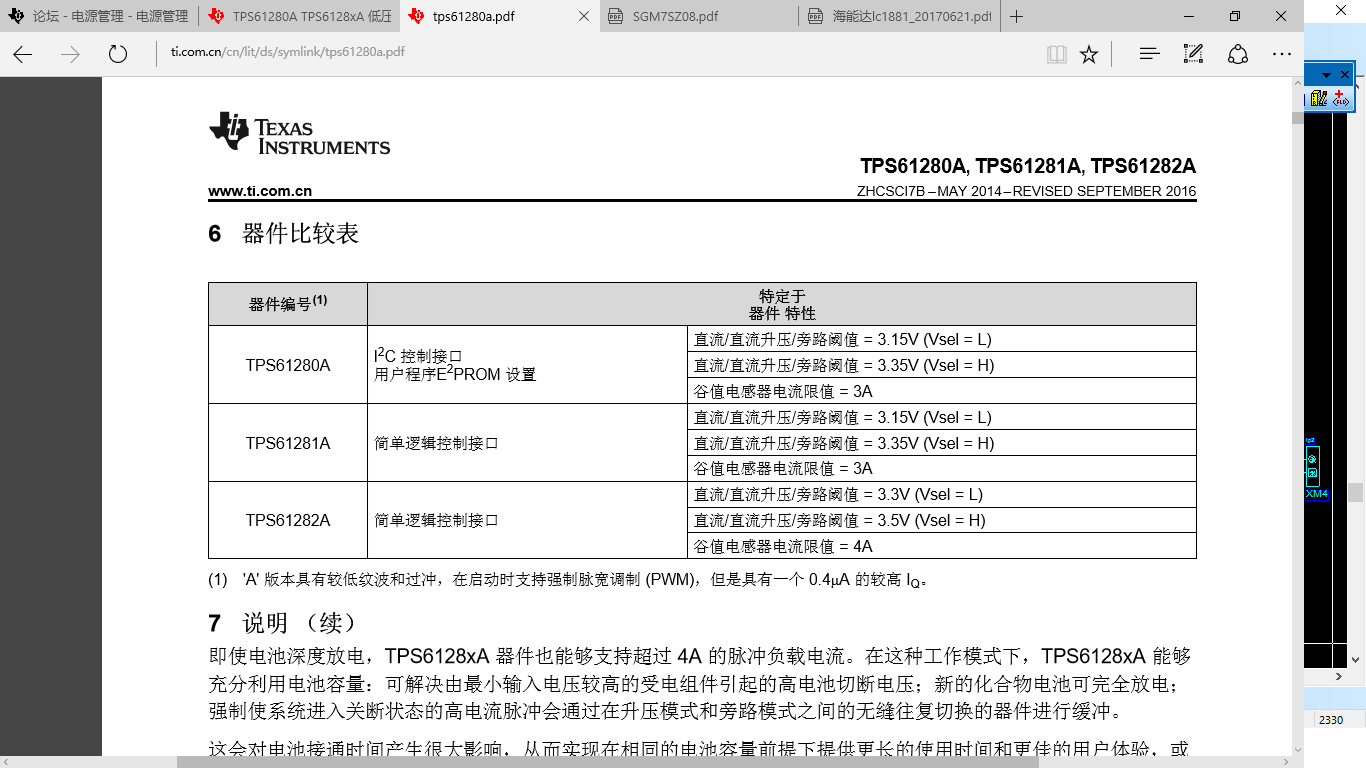This screenshot has width=1366, height=768.
Task: Click the ZHCSCI7B document revision text
Action: 1026,192
